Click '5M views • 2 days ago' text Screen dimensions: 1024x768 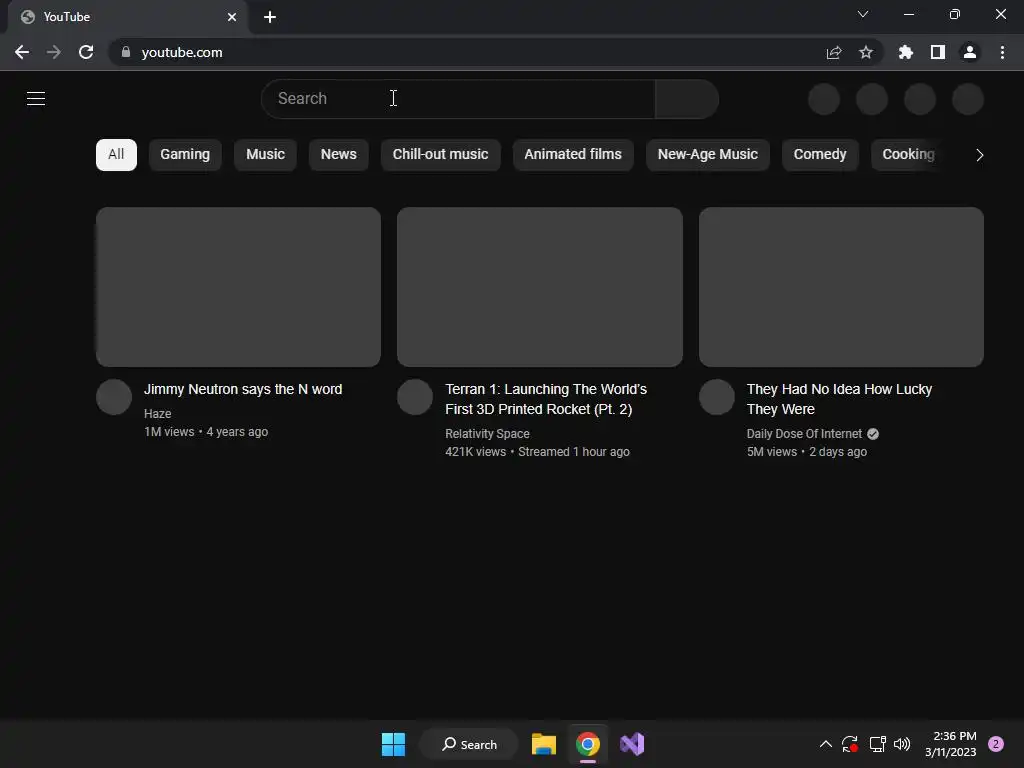coord(807,452)
